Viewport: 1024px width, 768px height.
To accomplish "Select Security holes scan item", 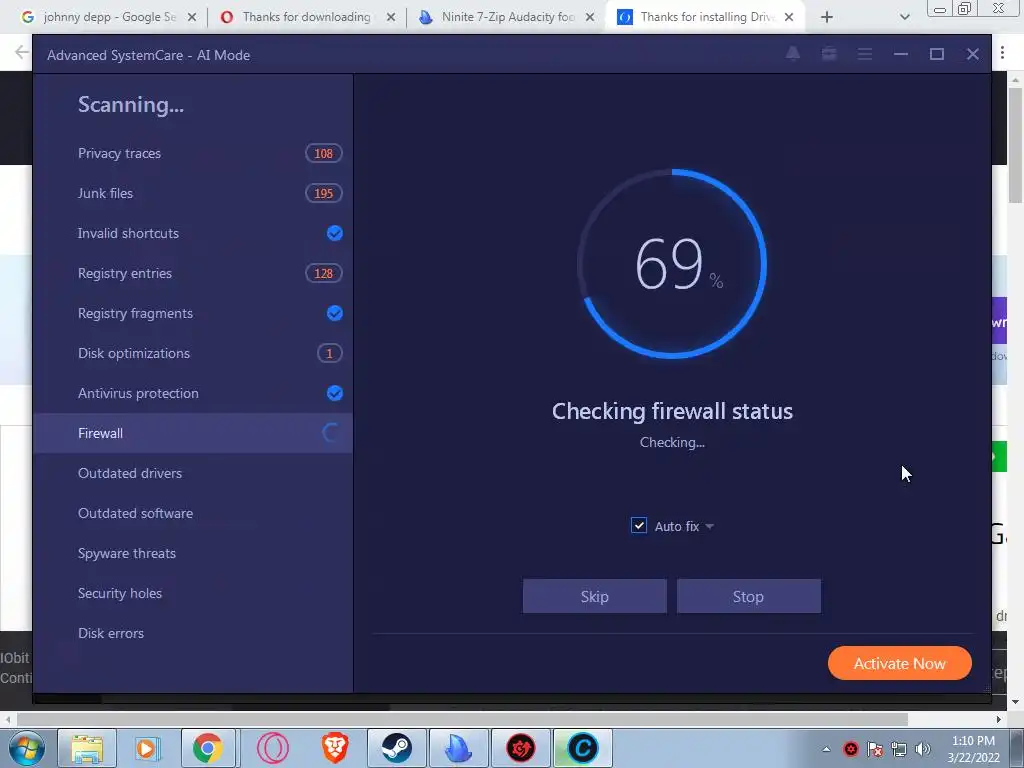I will (193, 593).
